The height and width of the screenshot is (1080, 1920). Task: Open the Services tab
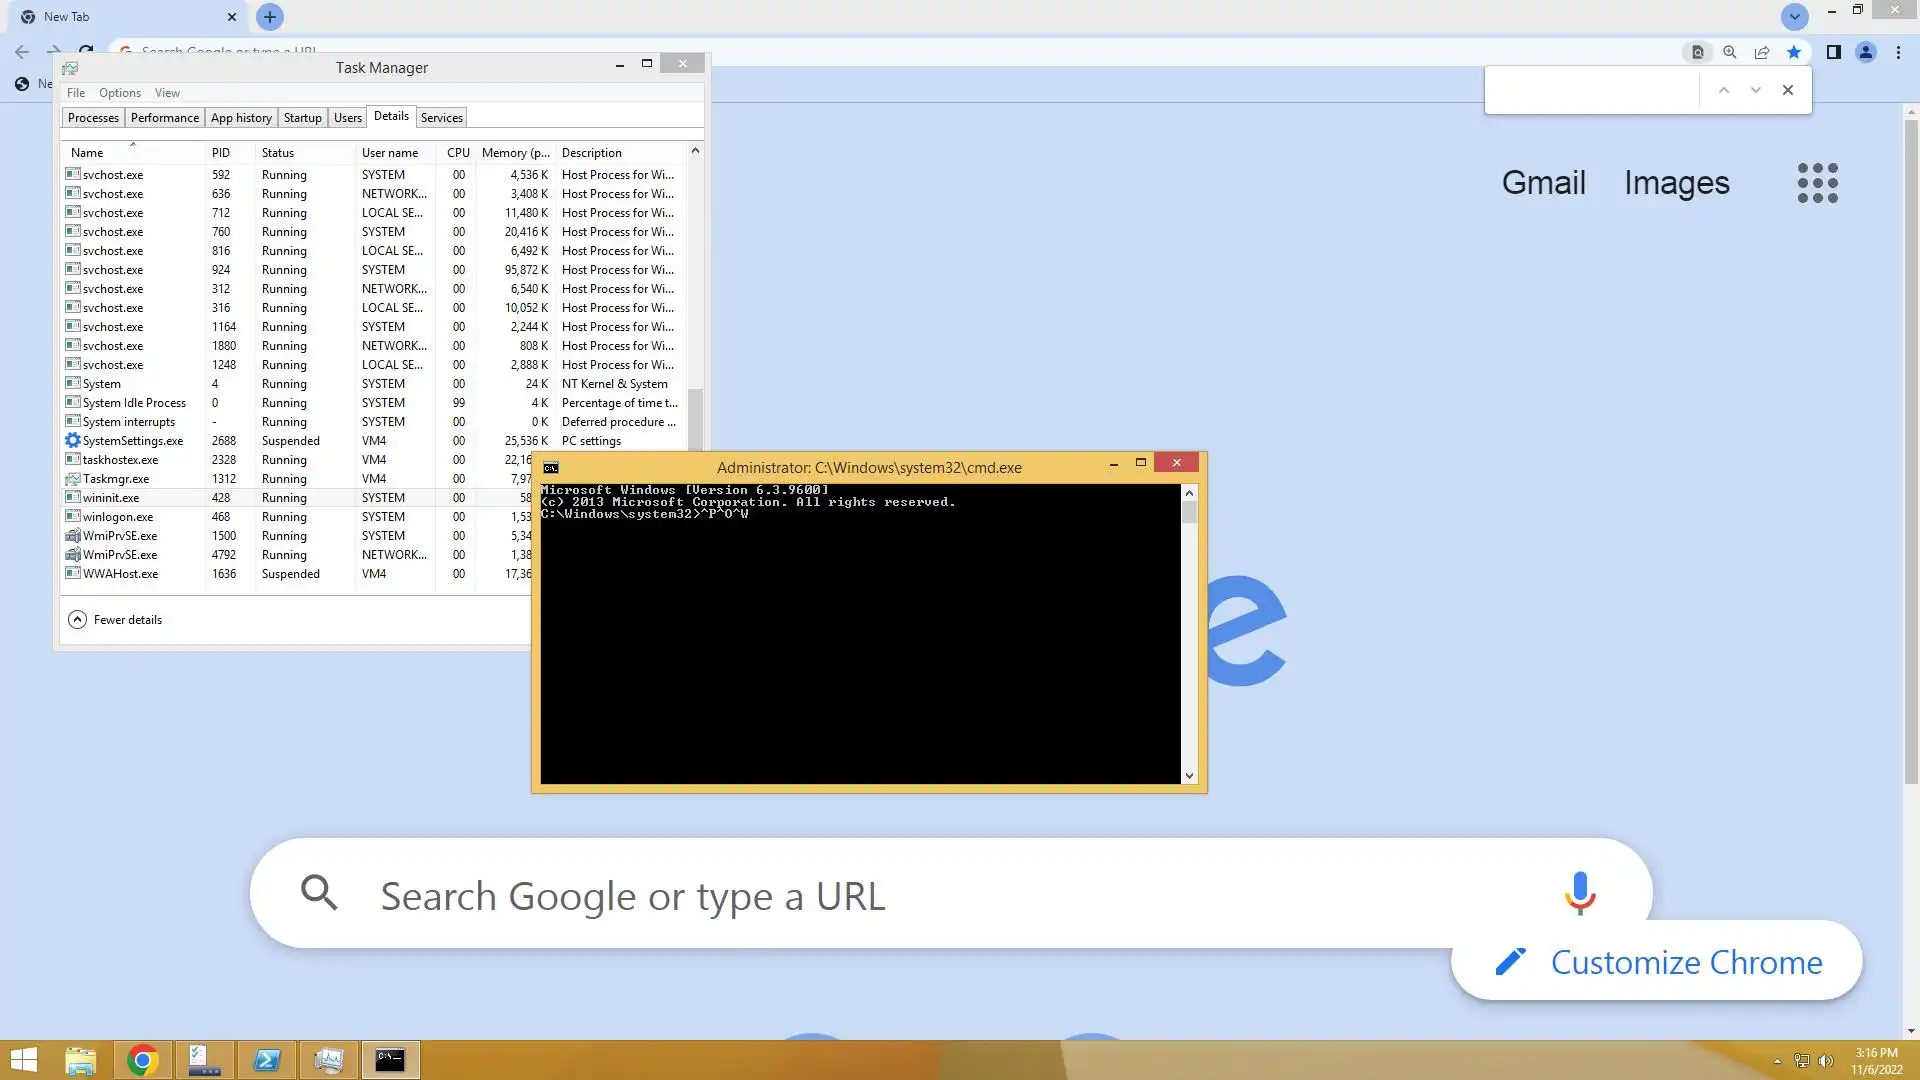pos(441,118)
